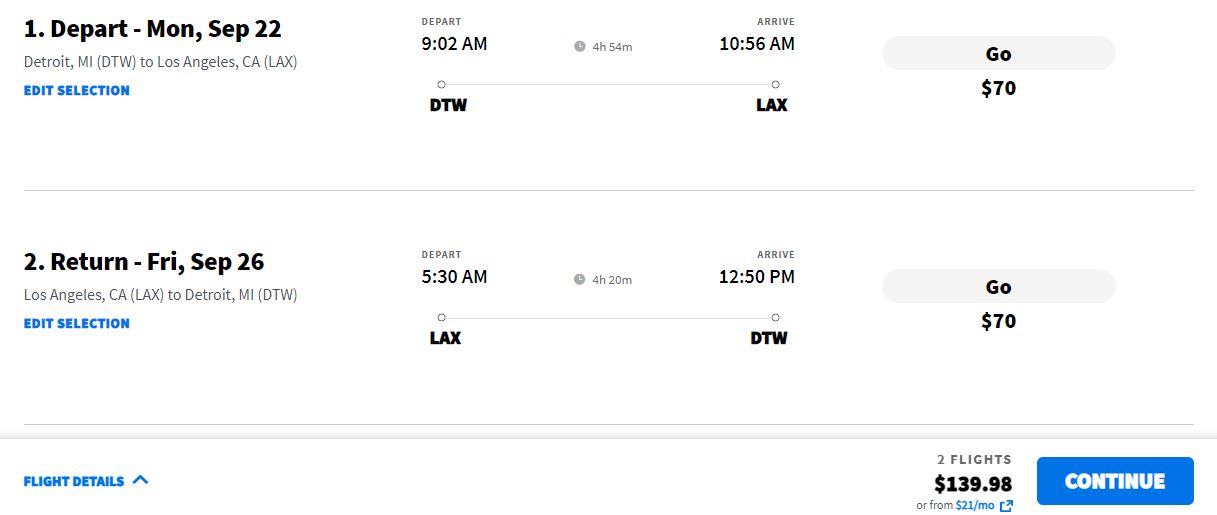
Task: Click the clock icon beside 4h 54m
Action: coord(579,46)
